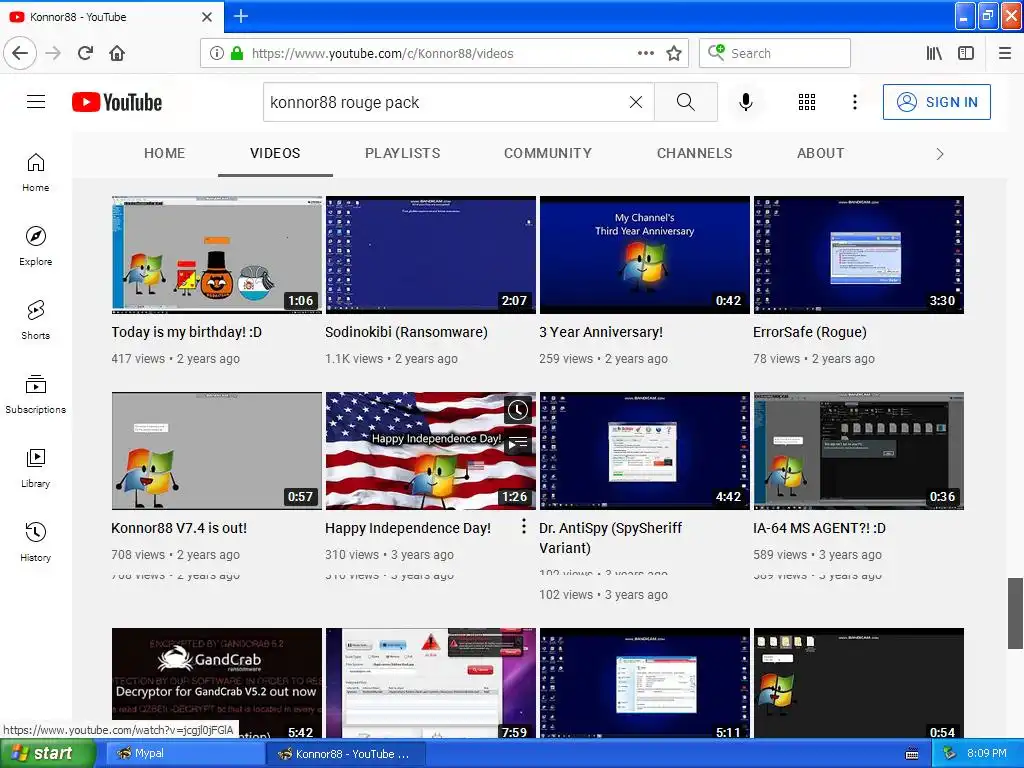Viewport: 1024px width, 768px height.
Task: Expand more channel tabs with right chevron
Action: (x=940, y=153)
